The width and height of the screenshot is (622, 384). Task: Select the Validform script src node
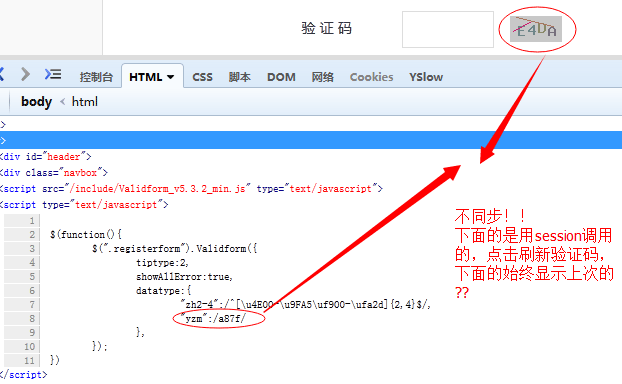191,188
